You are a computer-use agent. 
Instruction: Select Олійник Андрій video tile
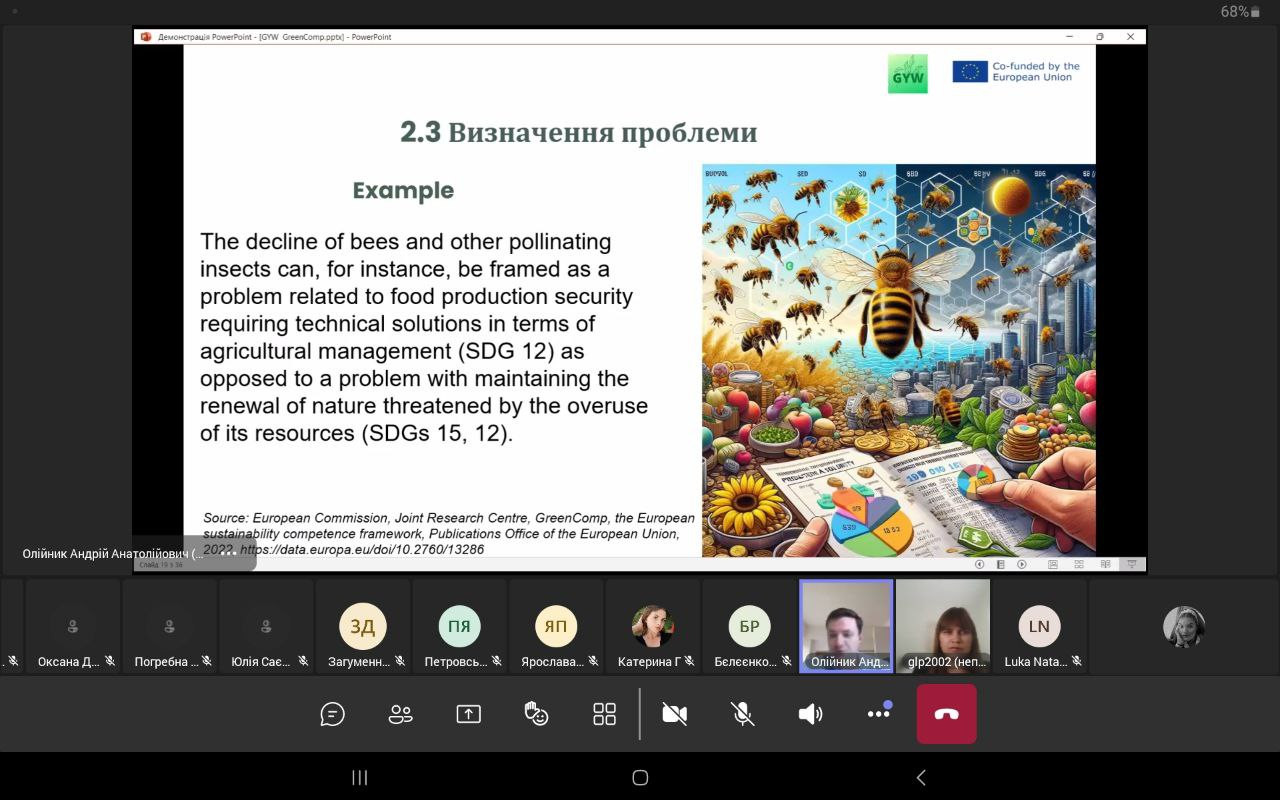point(846,625)
